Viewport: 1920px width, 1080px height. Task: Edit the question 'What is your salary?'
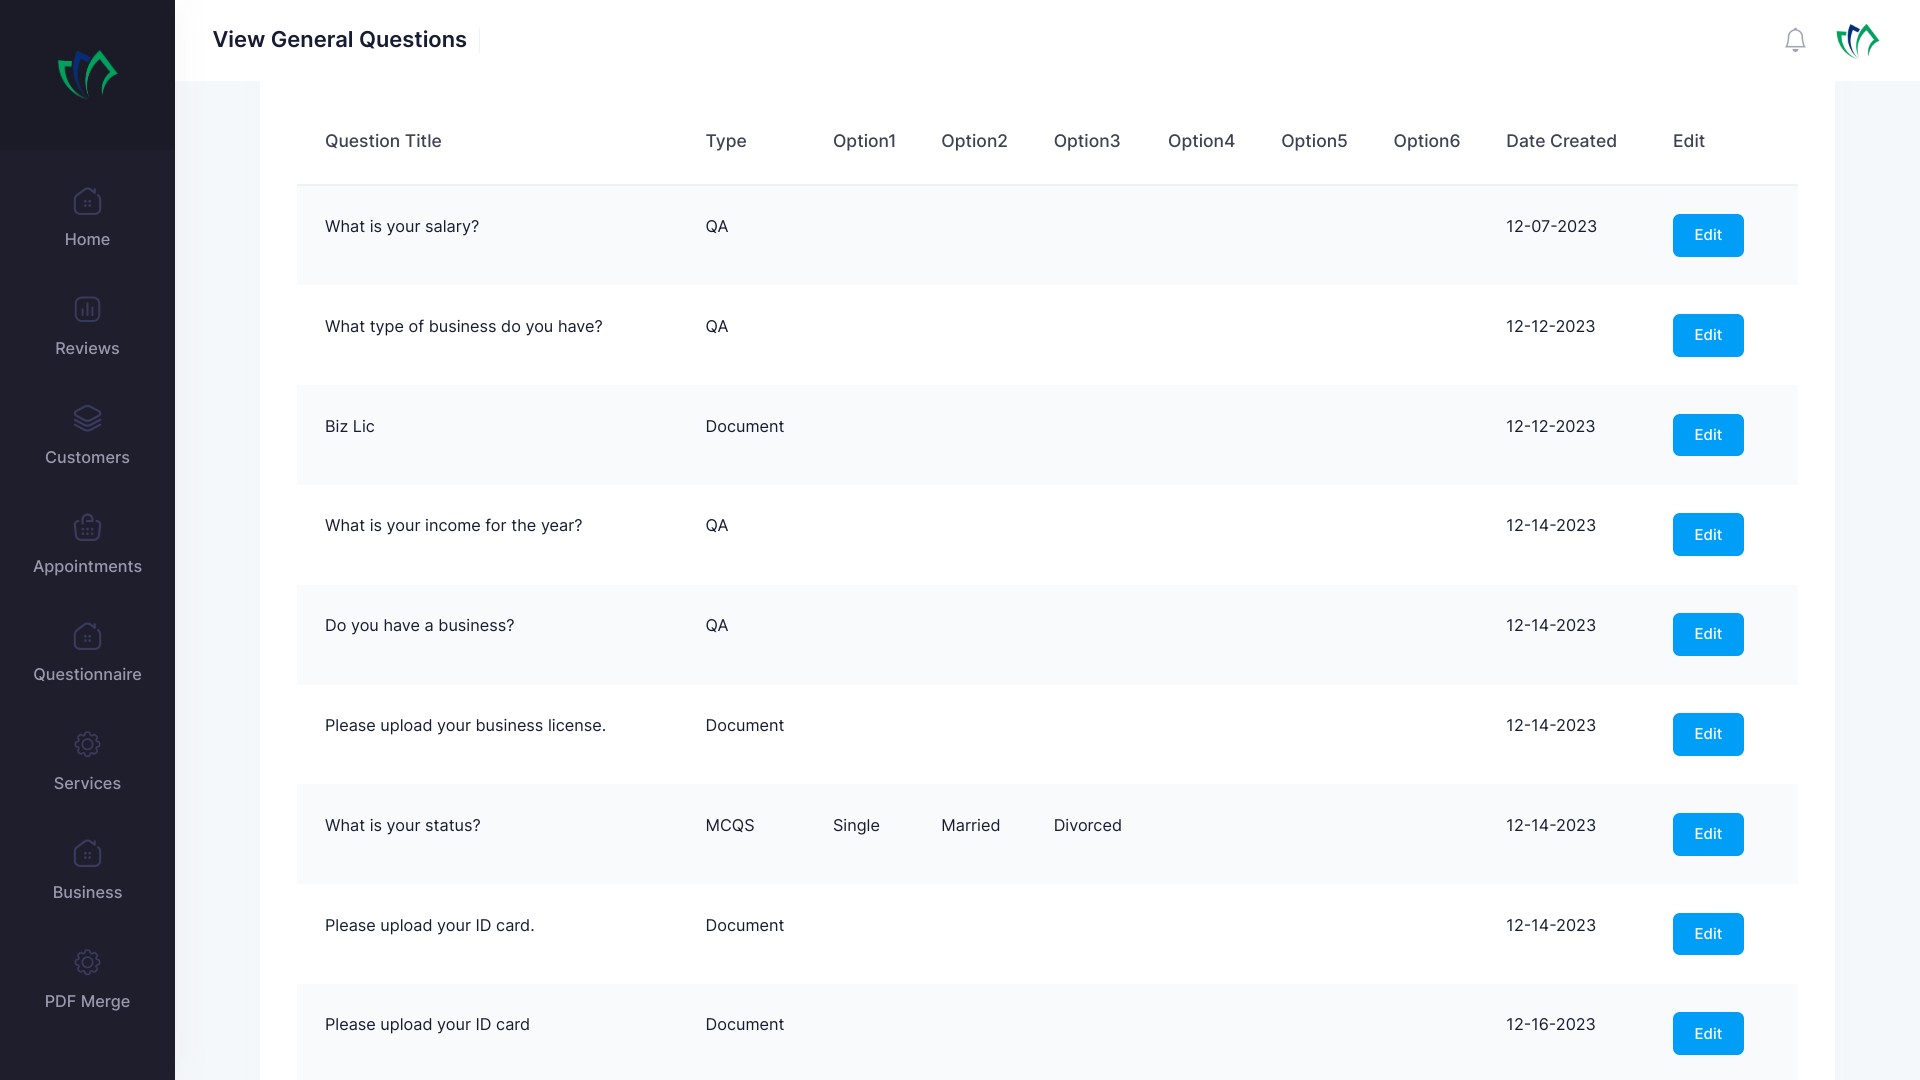[1707, 235]
